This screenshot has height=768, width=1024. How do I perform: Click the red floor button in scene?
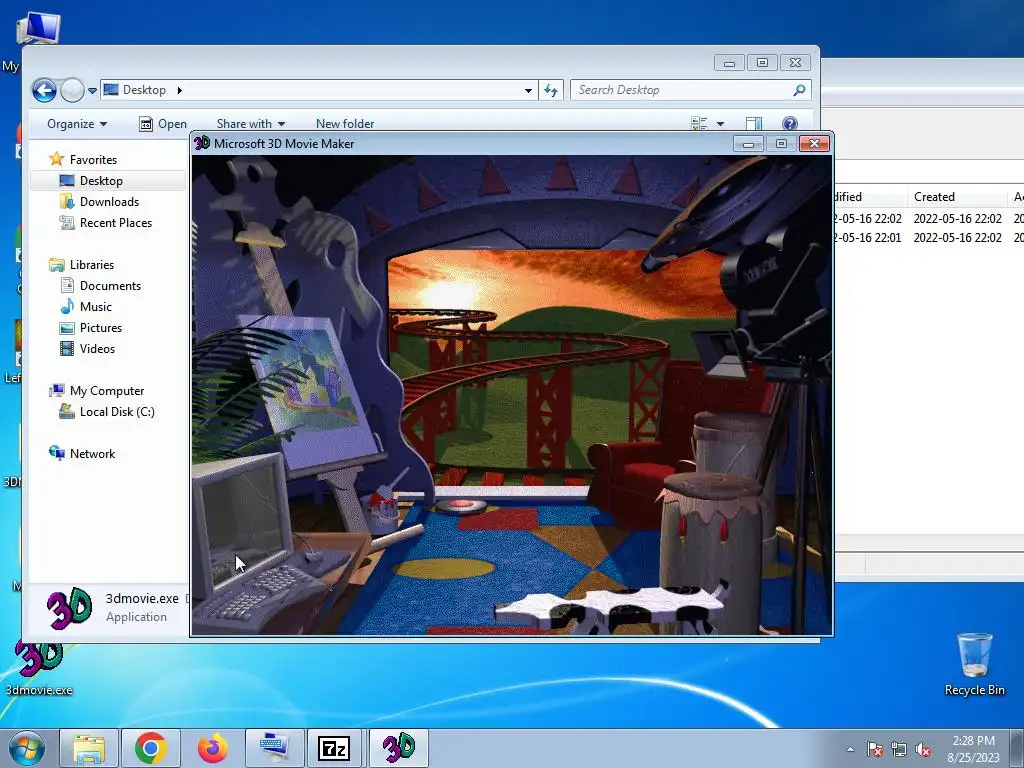461,505
